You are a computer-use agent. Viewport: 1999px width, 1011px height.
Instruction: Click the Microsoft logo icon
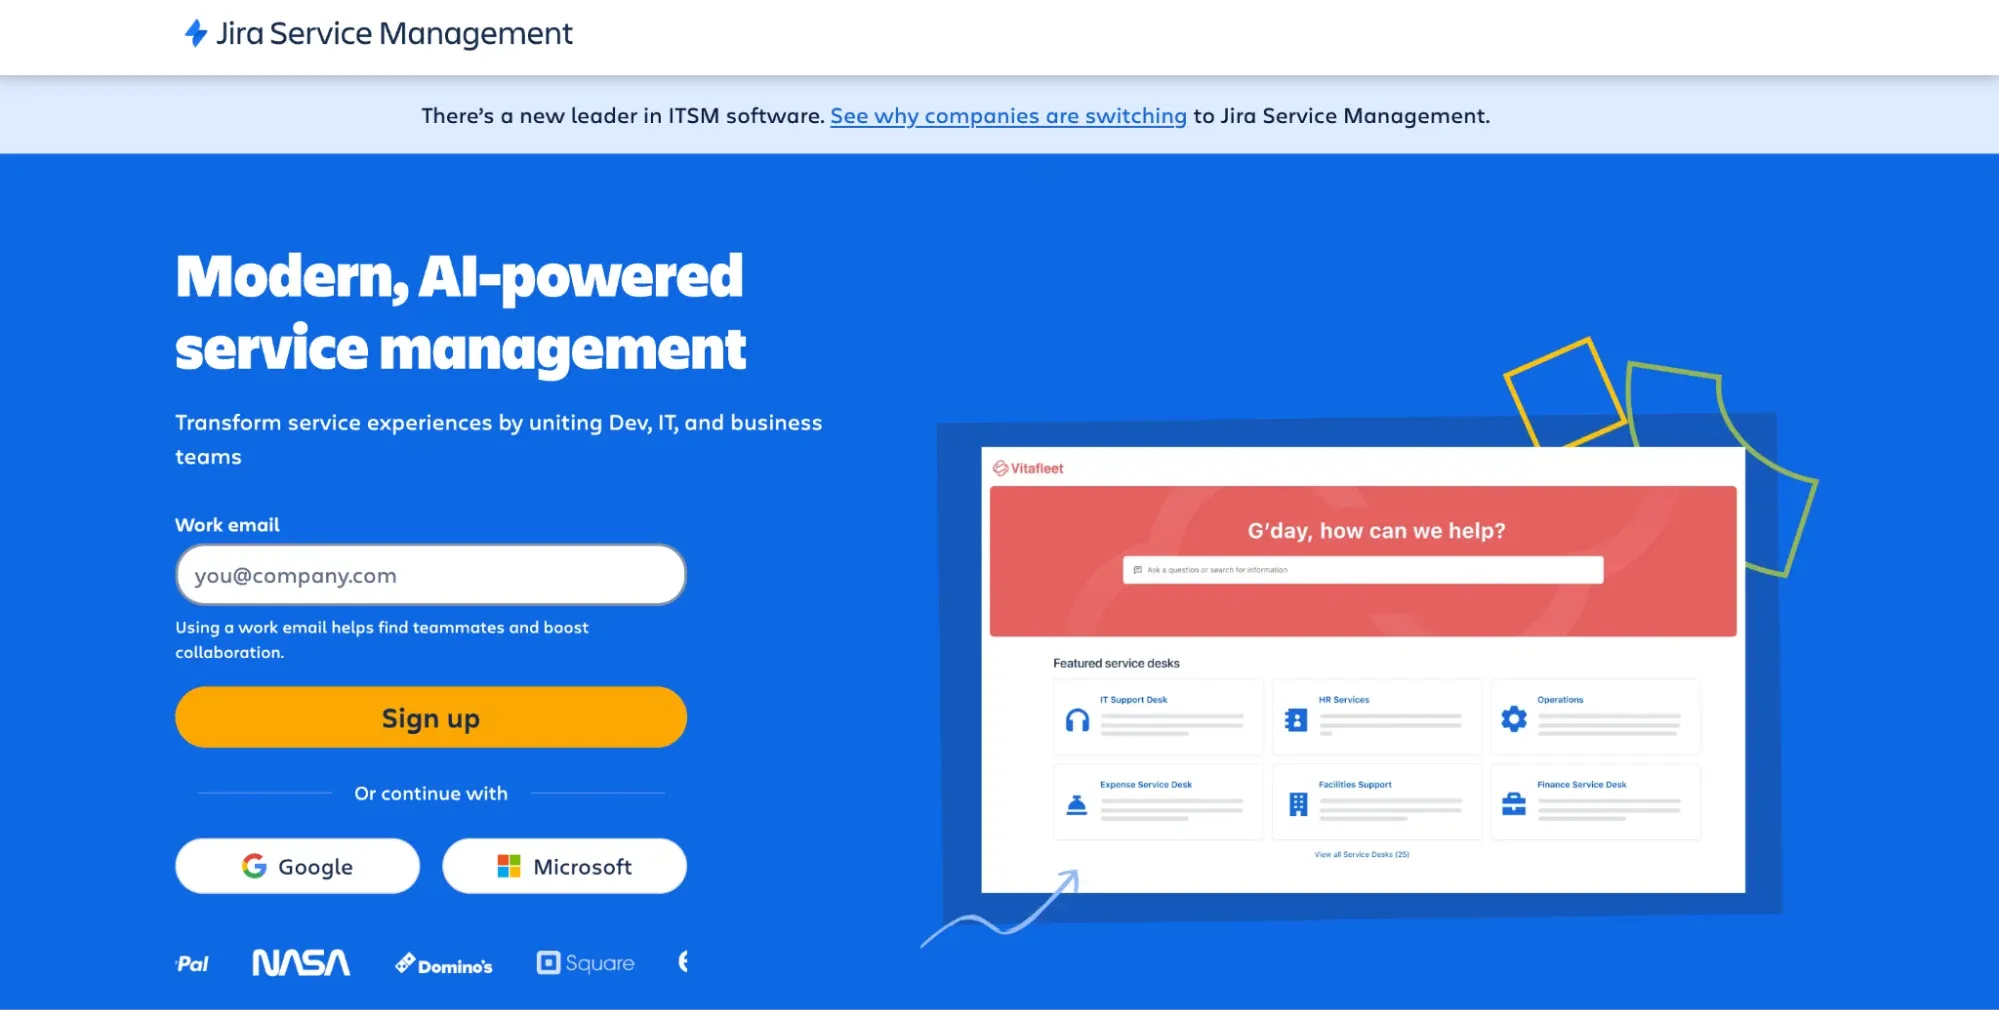(x=508, y=866)
